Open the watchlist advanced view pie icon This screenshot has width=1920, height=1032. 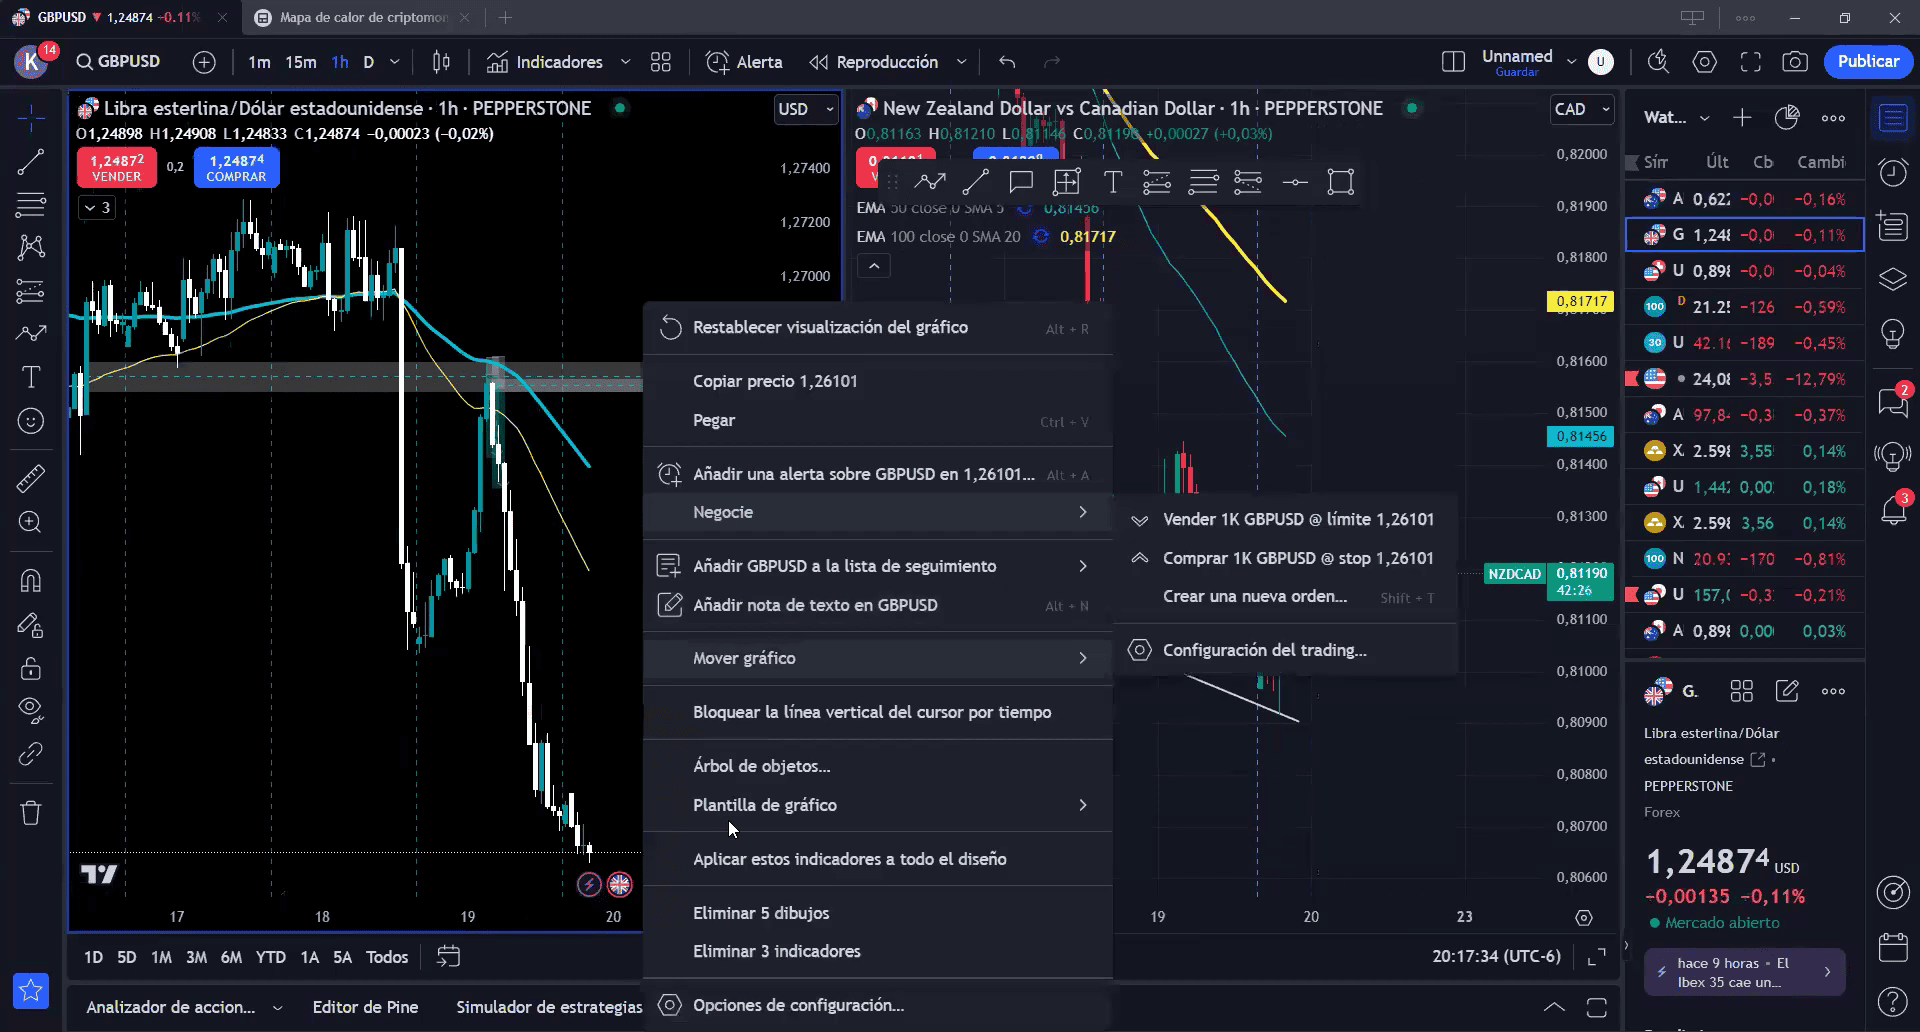point(1787,118)
